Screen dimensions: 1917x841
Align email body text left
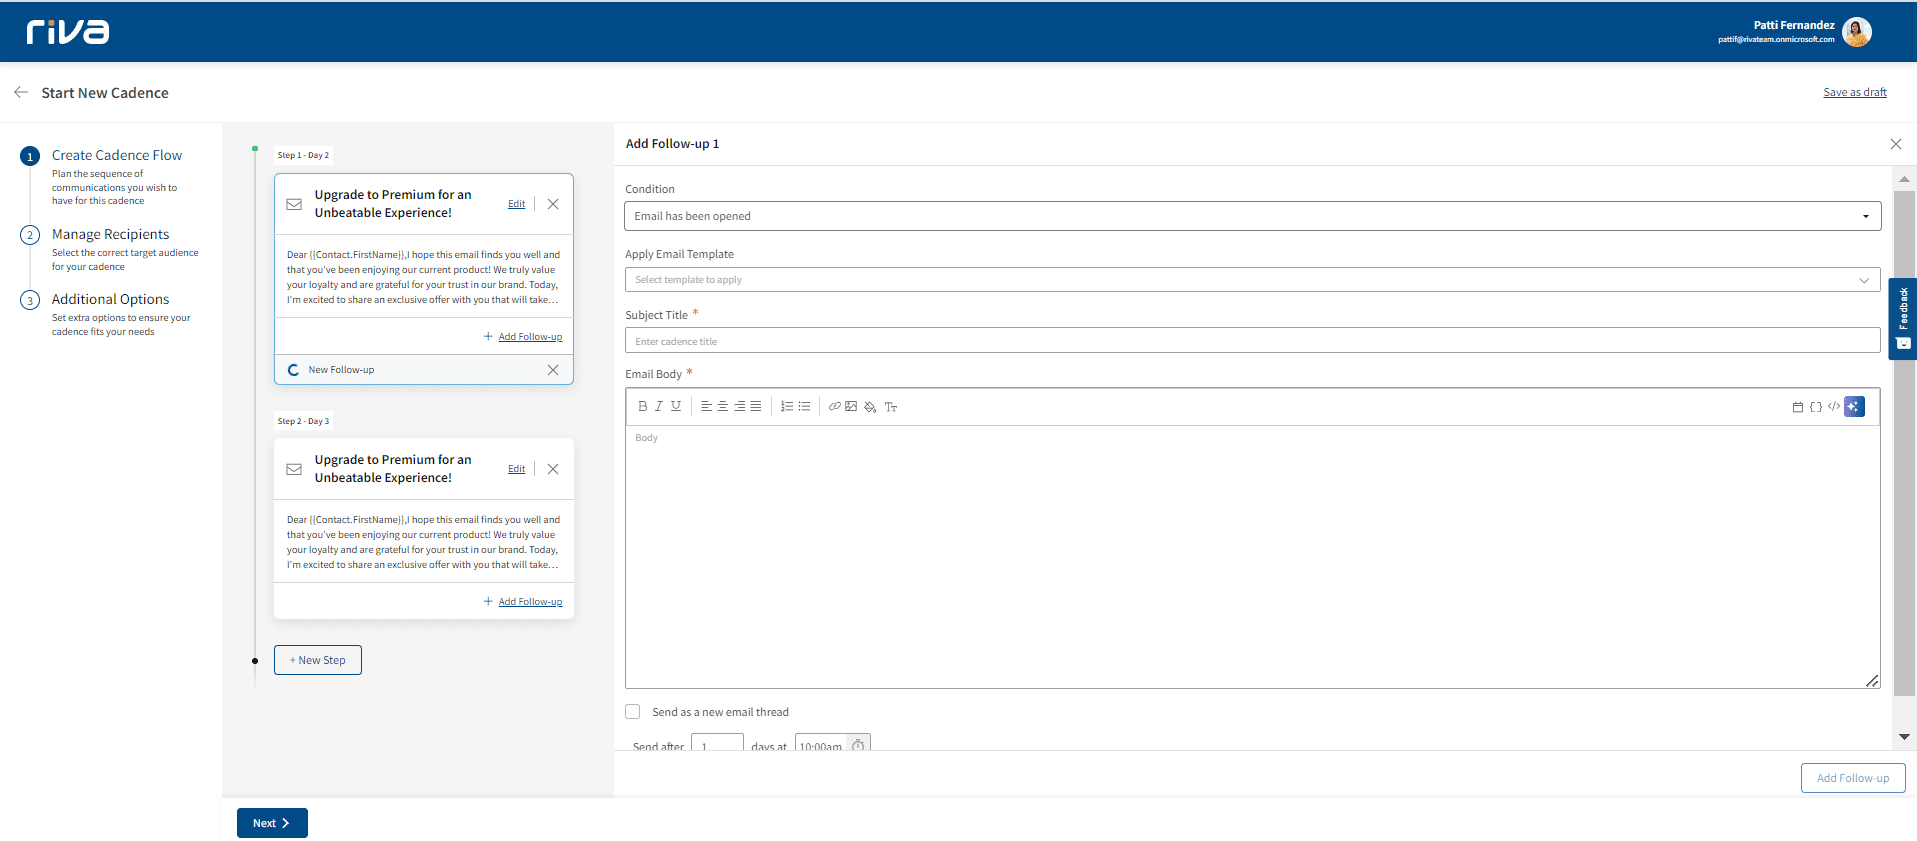(706, 406)
